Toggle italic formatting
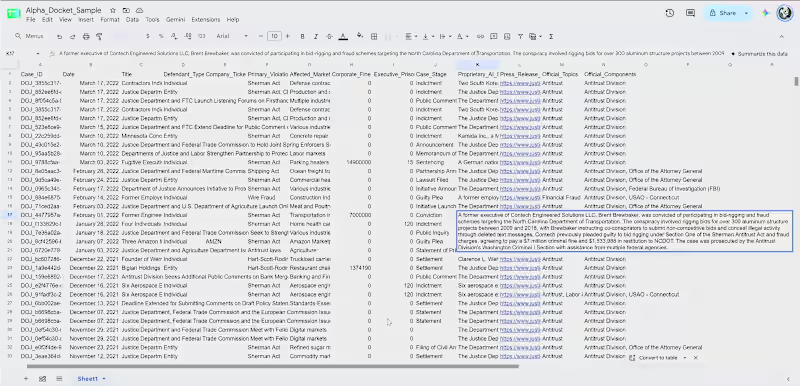Viewport: 800px width, 386px height. [x=316, y=37]
